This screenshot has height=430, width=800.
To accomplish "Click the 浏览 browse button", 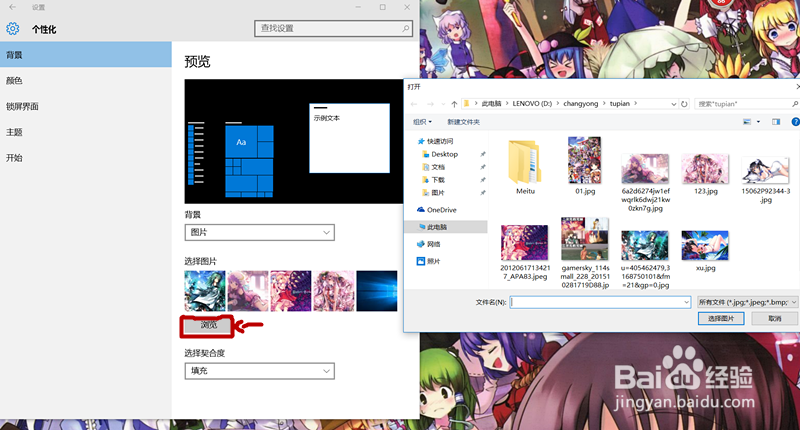I will click(x=208, y=325).
